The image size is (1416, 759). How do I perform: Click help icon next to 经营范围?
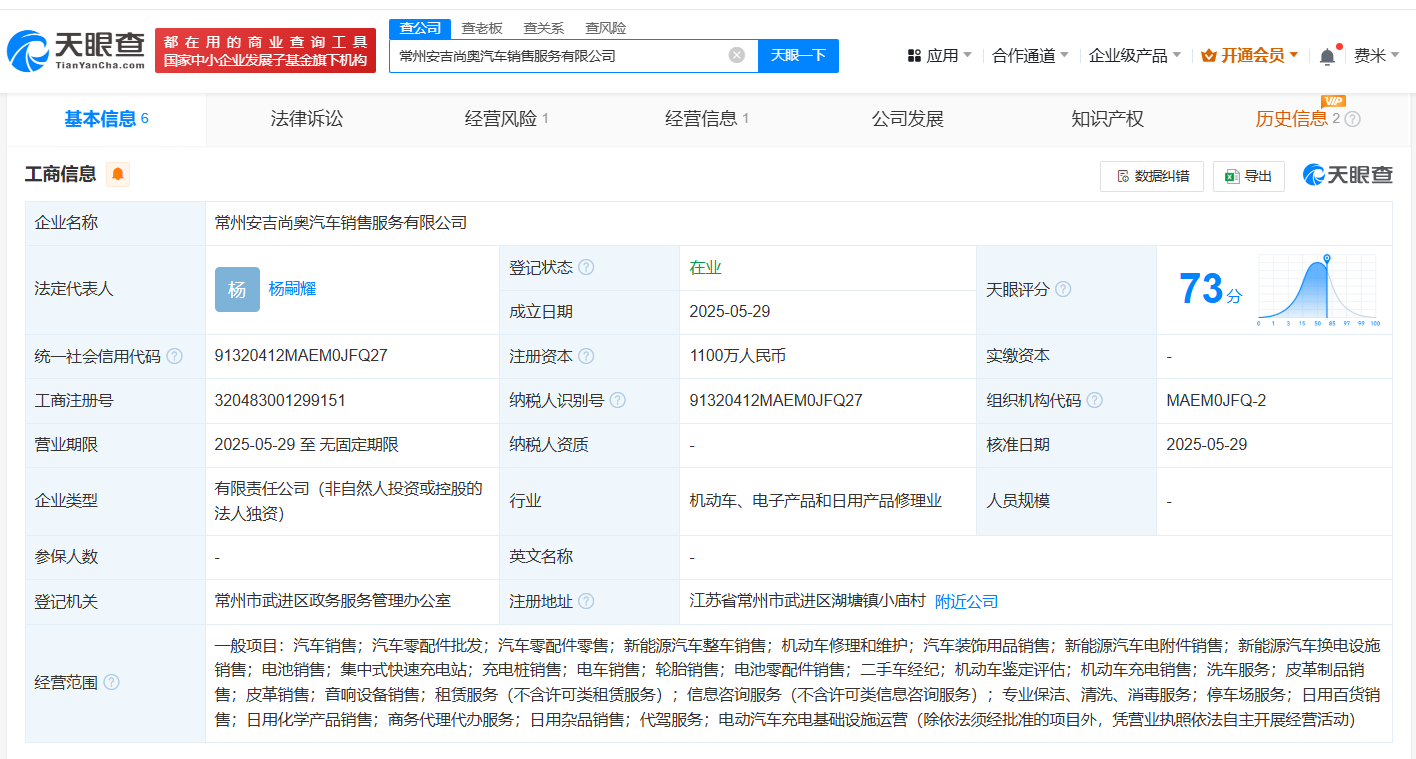tap(111, 682)
